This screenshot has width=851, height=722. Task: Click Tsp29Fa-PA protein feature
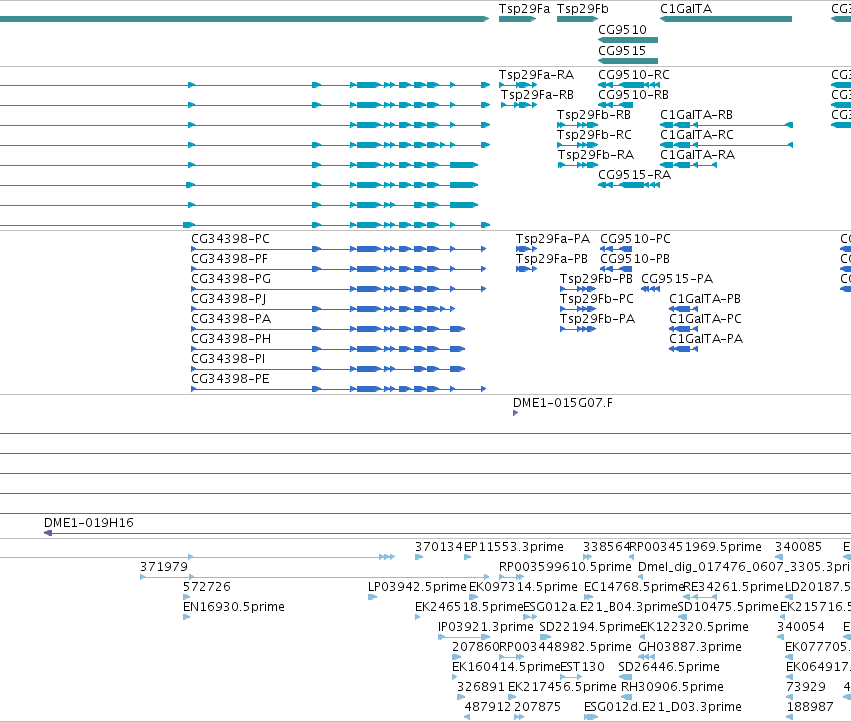[x=526, y=249]
